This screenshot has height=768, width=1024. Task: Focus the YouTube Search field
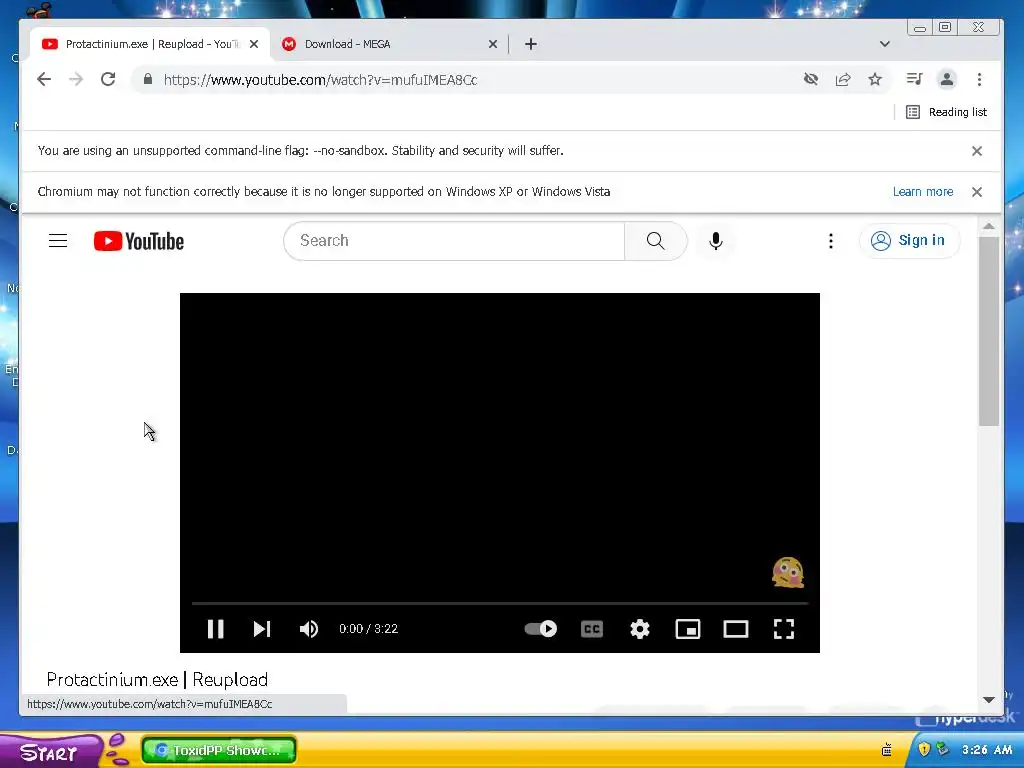454,240
